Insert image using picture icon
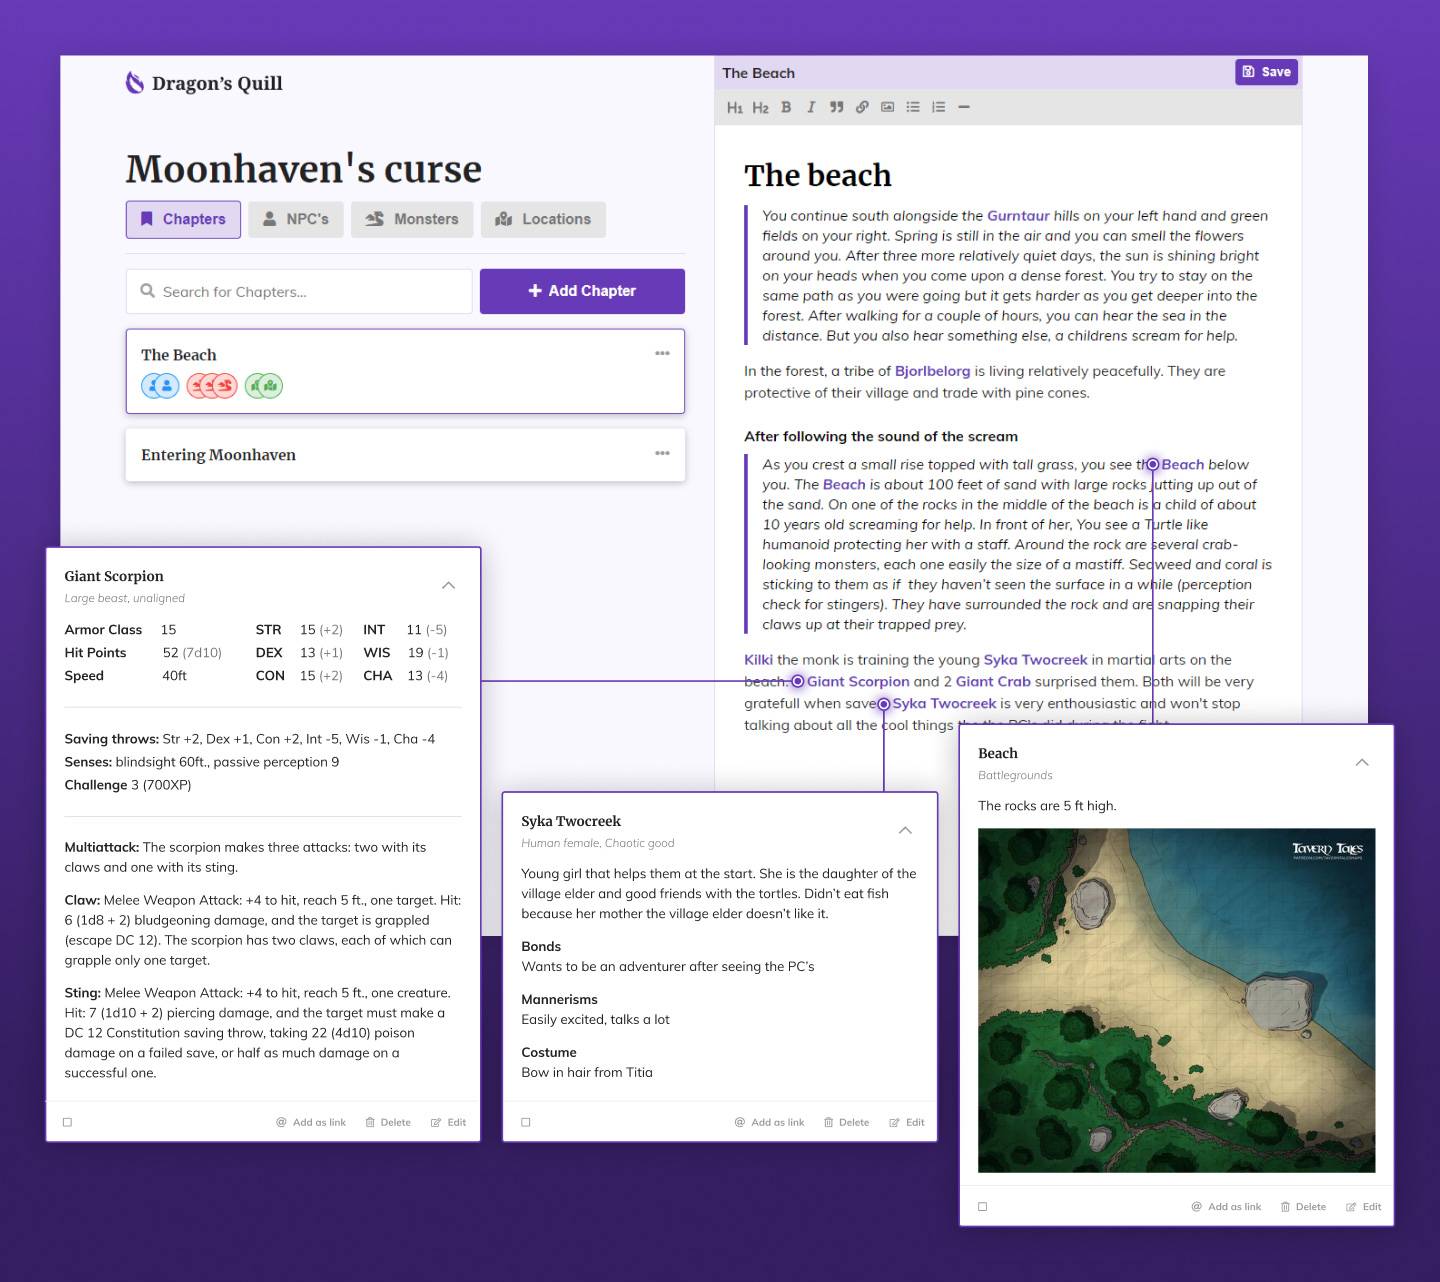 click(x=887, y=107)
